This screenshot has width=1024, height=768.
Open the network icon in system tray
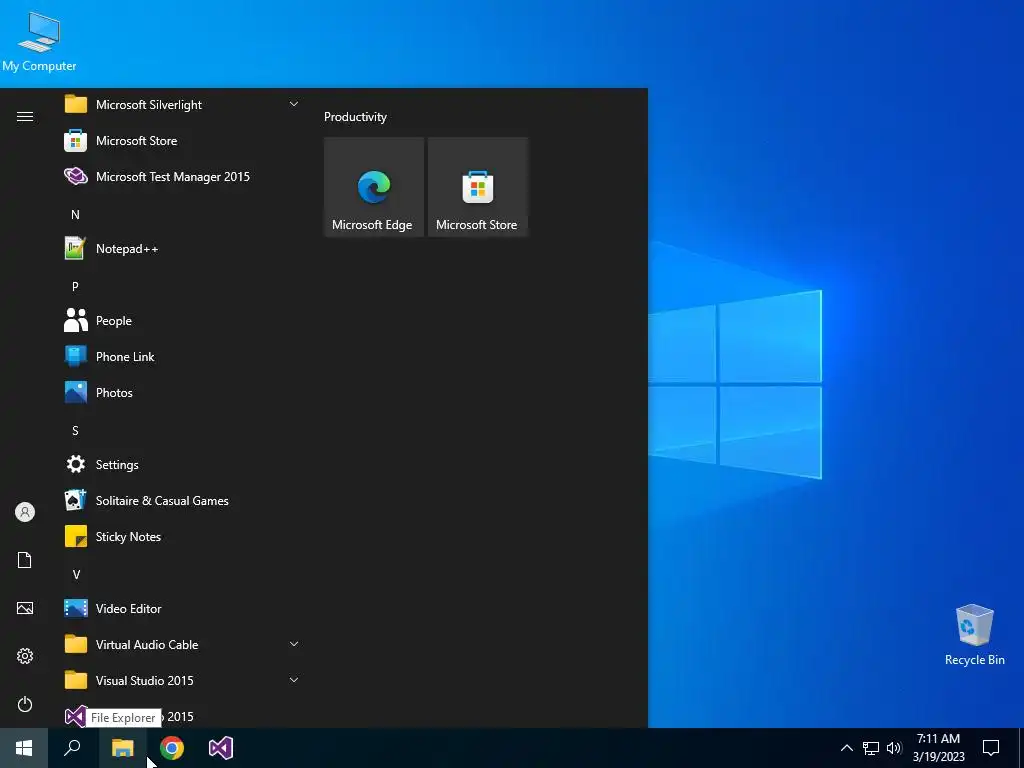(871, 748)
